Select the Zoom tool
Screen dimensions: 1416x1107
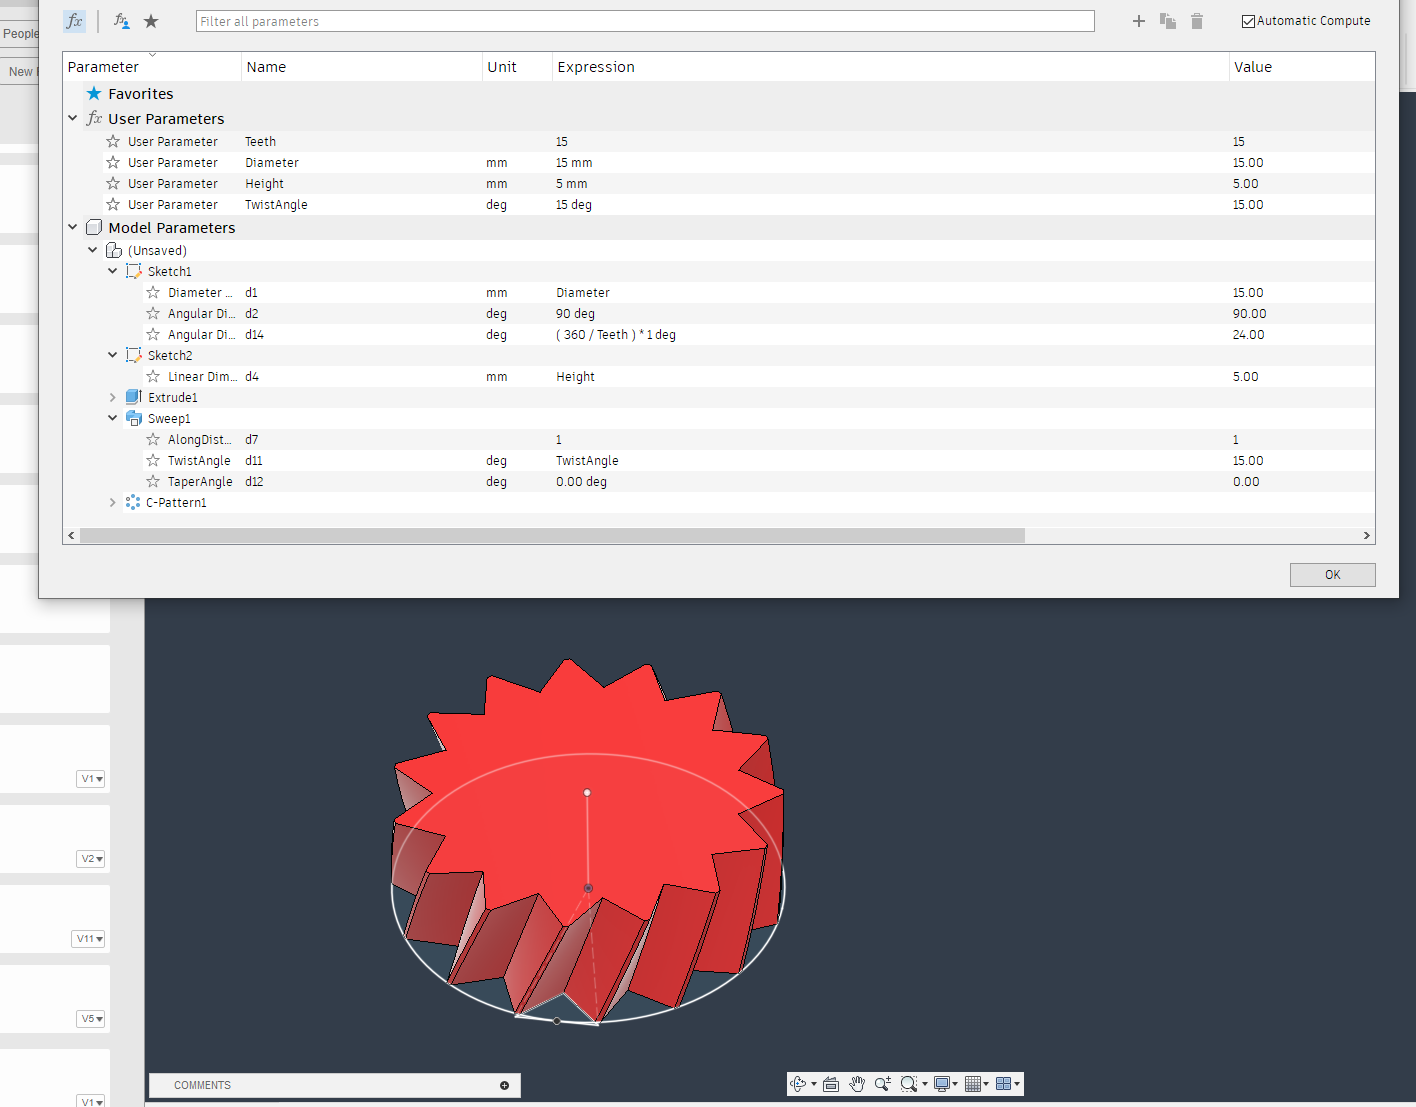(882, 1083)
